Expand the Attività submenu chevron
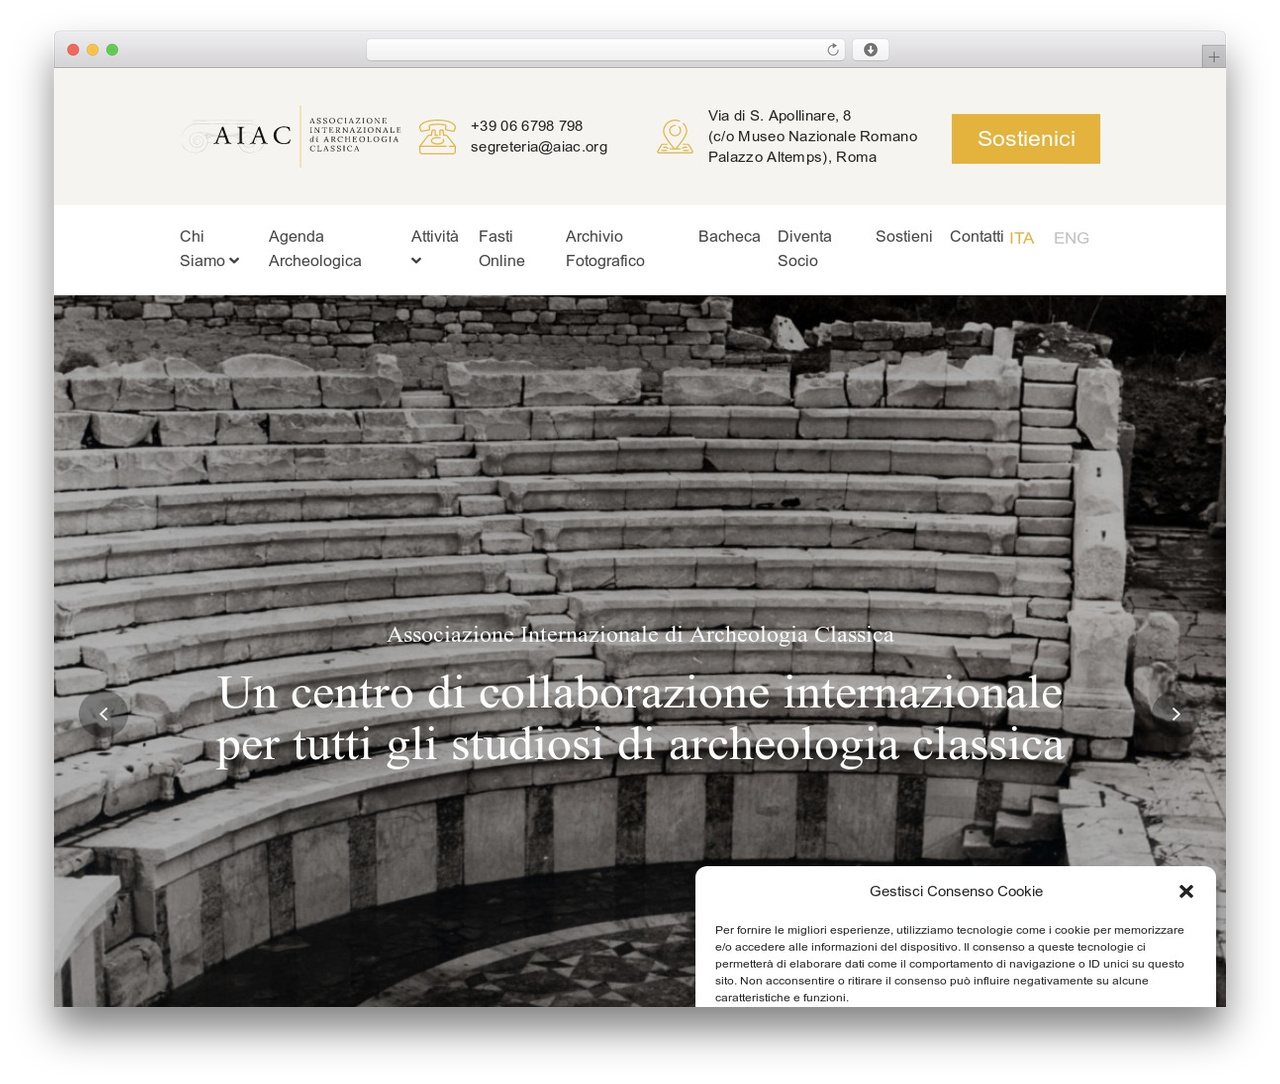1280x1084 pixels. (416, 261)
